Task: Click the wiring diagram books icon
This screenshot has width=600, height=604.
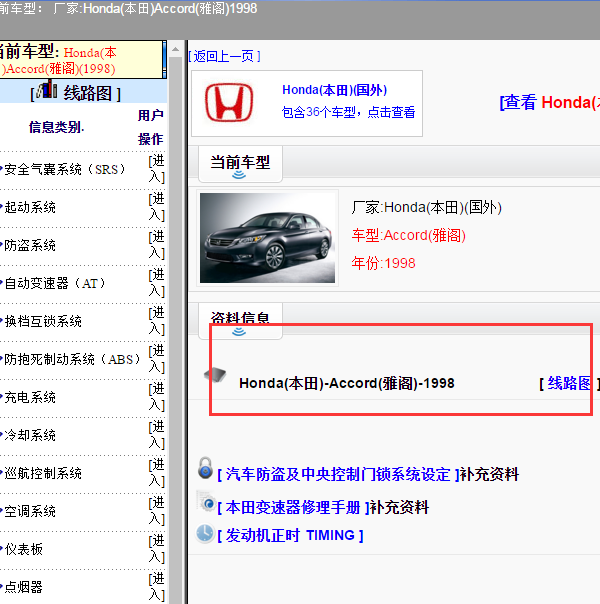Action: click(x=47, y=89)
